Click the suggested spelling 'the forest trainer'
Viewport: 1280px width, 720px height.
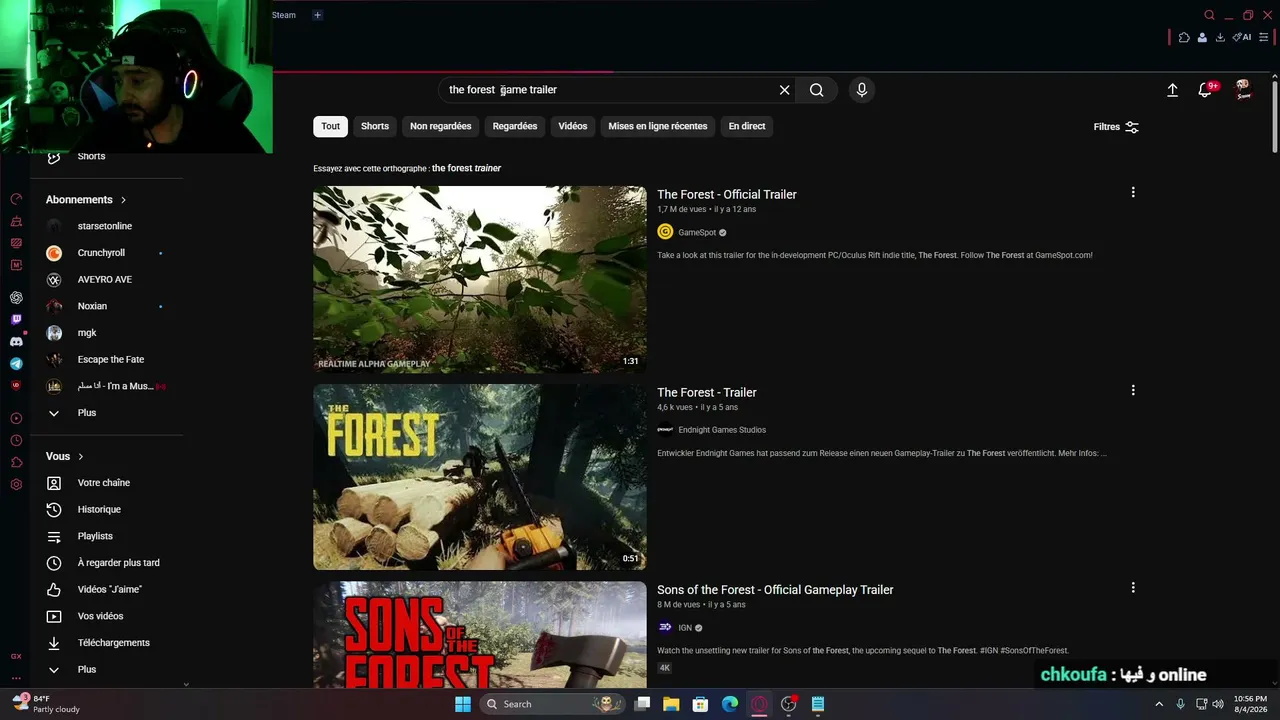466,168
